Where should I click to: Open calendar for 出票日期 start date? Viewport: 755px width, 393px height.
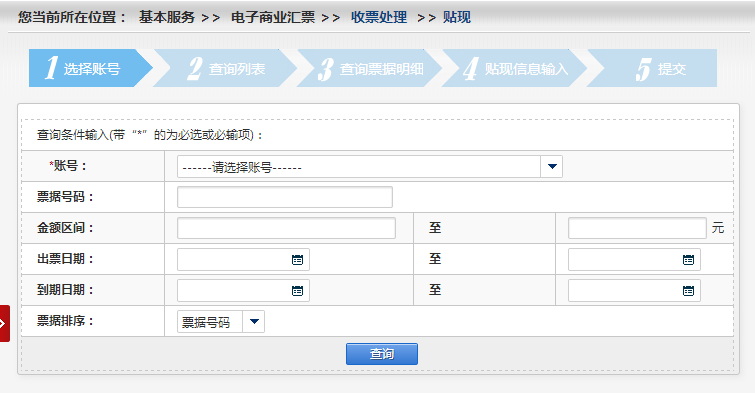[298, 260]
